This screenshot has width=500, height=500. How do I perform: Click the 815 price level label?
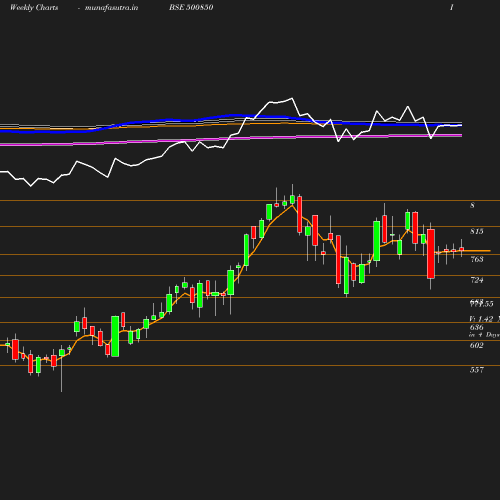[x=477, y=231]
